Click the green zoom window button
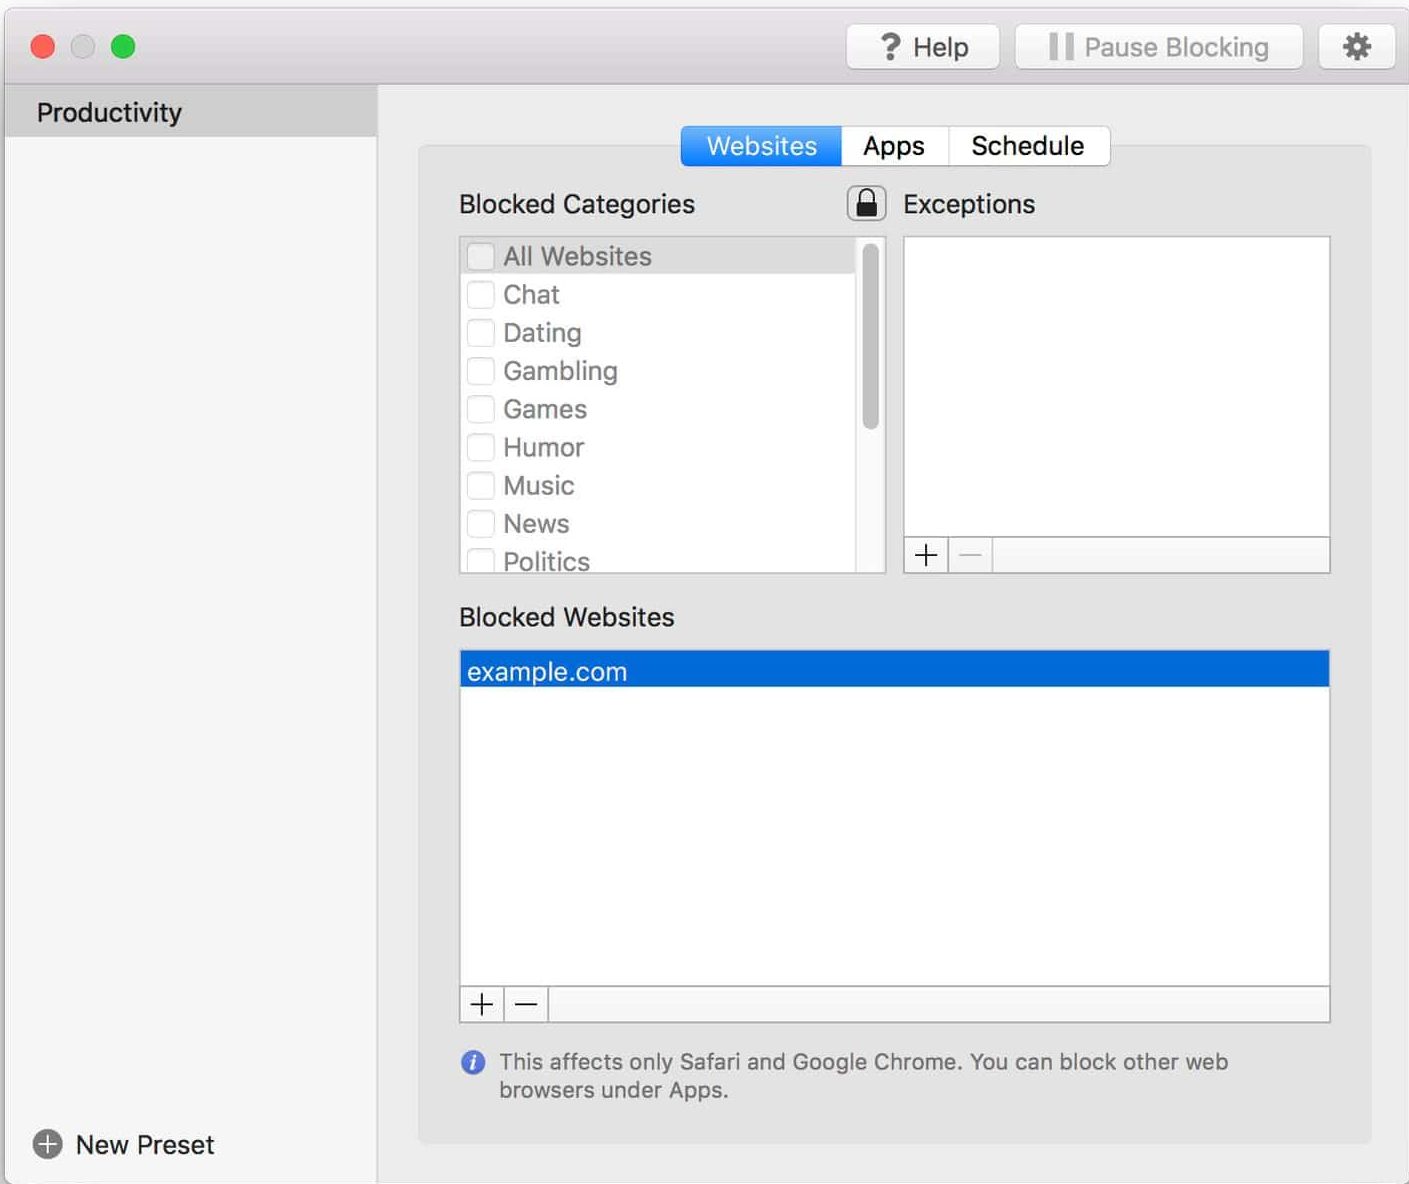Viewport: 1409px width, 1184px height. tap(123, 47)
